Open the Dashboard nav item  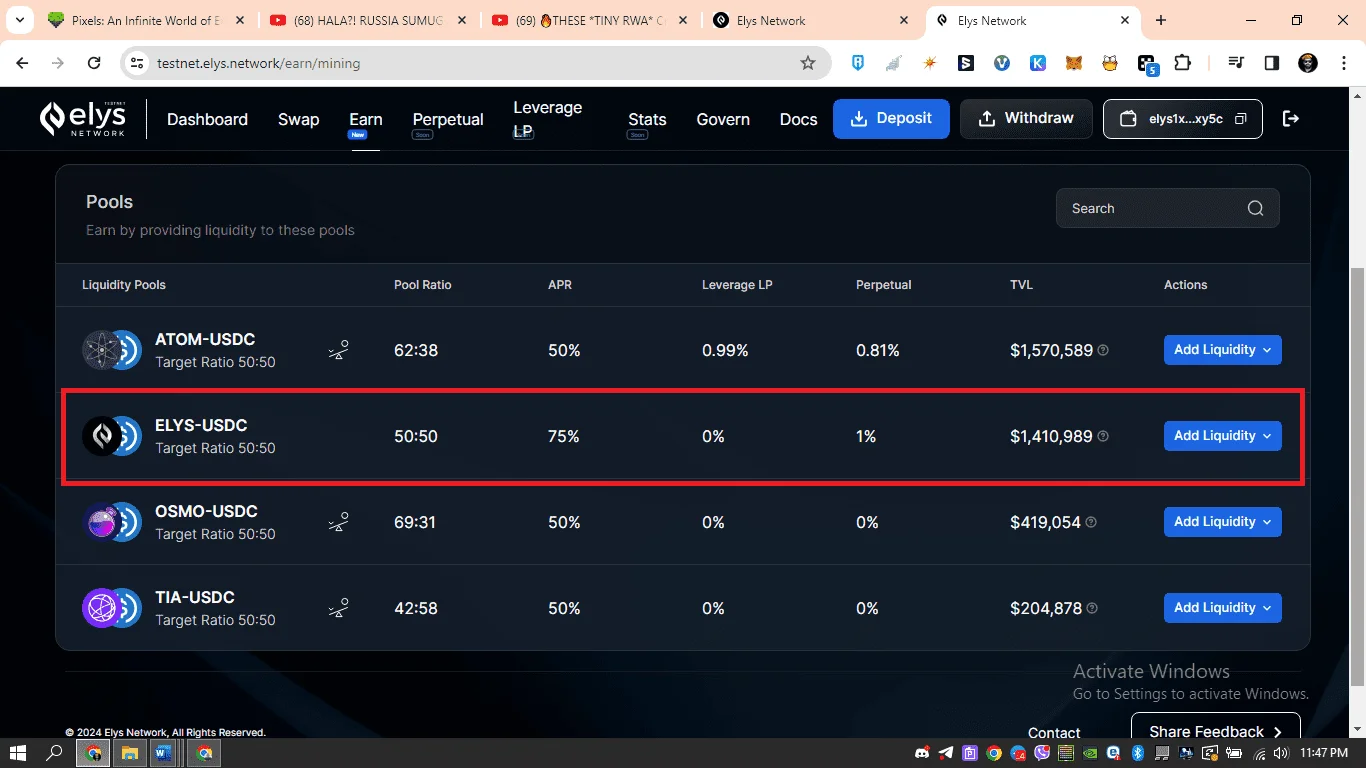(207, 119)
